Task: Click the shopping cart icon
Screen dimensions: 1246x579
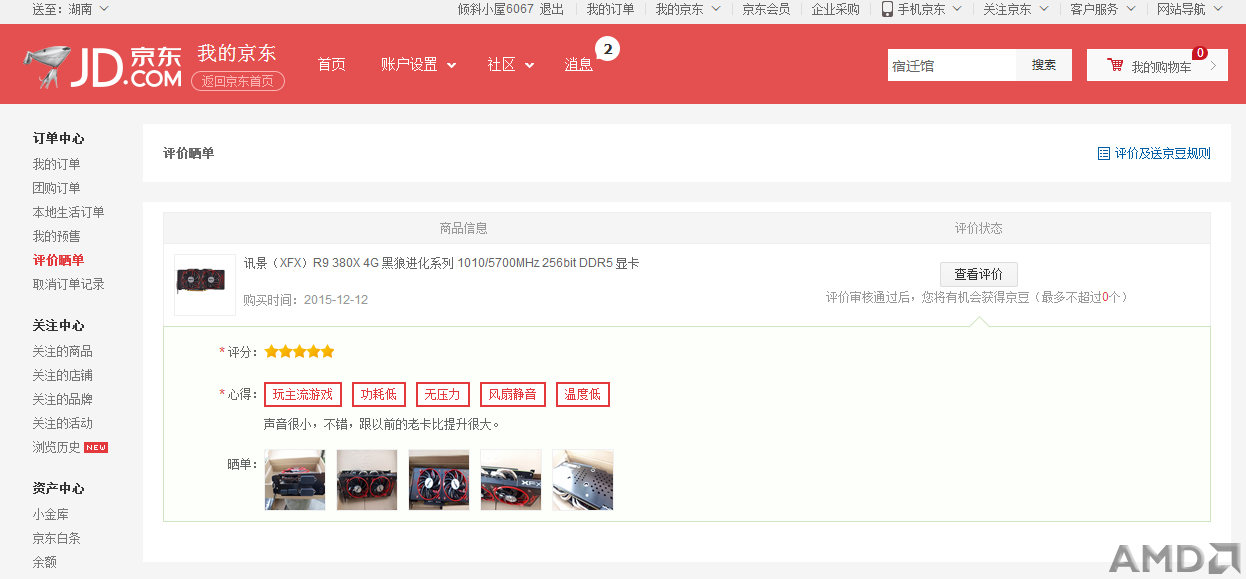Action: (1114, 65)
